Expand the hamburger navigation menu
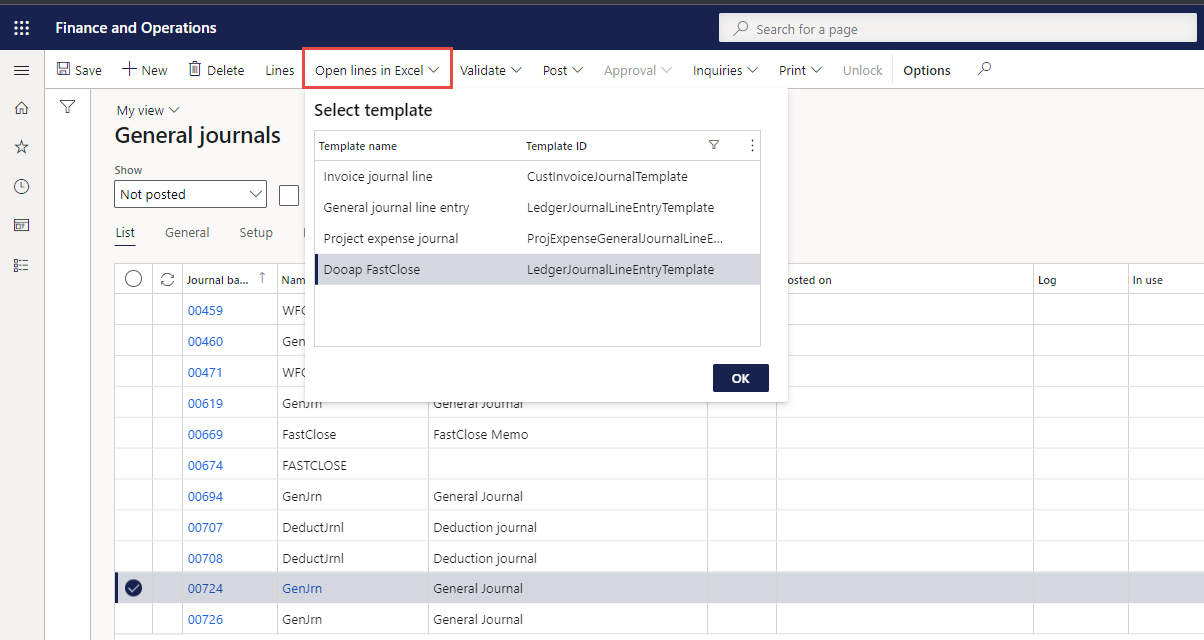The height and width of the screenshot is (640, 1204). (21, 70)
